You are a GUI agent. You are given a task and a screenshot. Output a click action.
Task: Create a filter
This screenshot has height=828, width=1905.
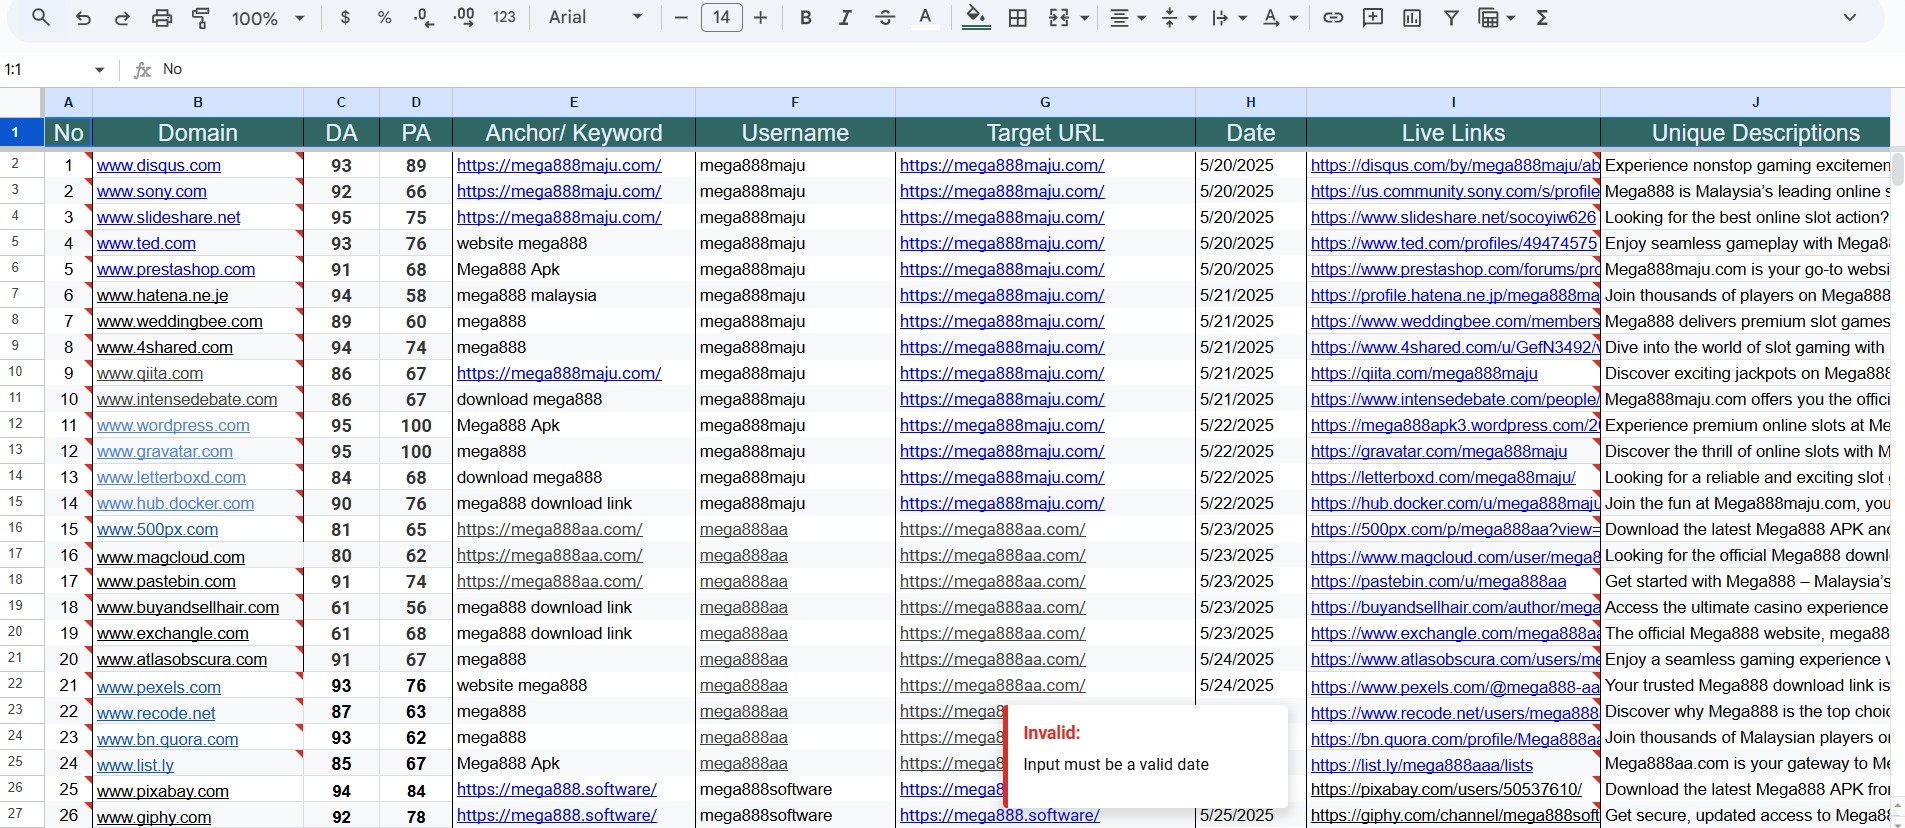1451,18
